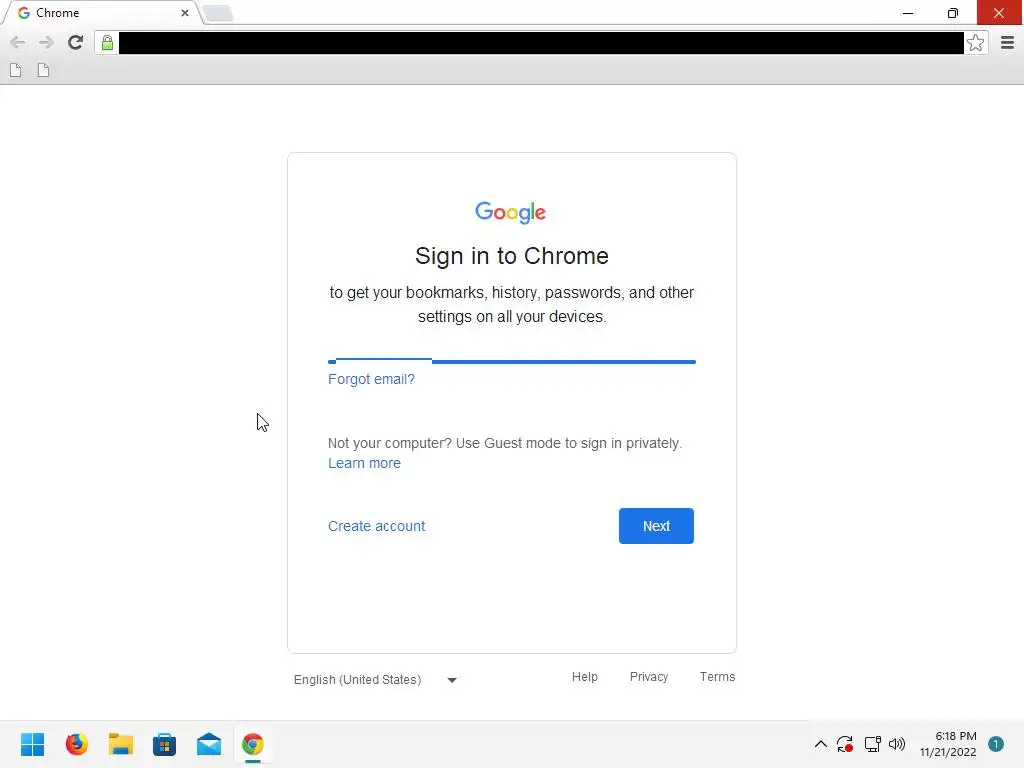This screenshot has height=768, width=1024.
Task: Click the Forgot email? link
Action: (371, 379)
